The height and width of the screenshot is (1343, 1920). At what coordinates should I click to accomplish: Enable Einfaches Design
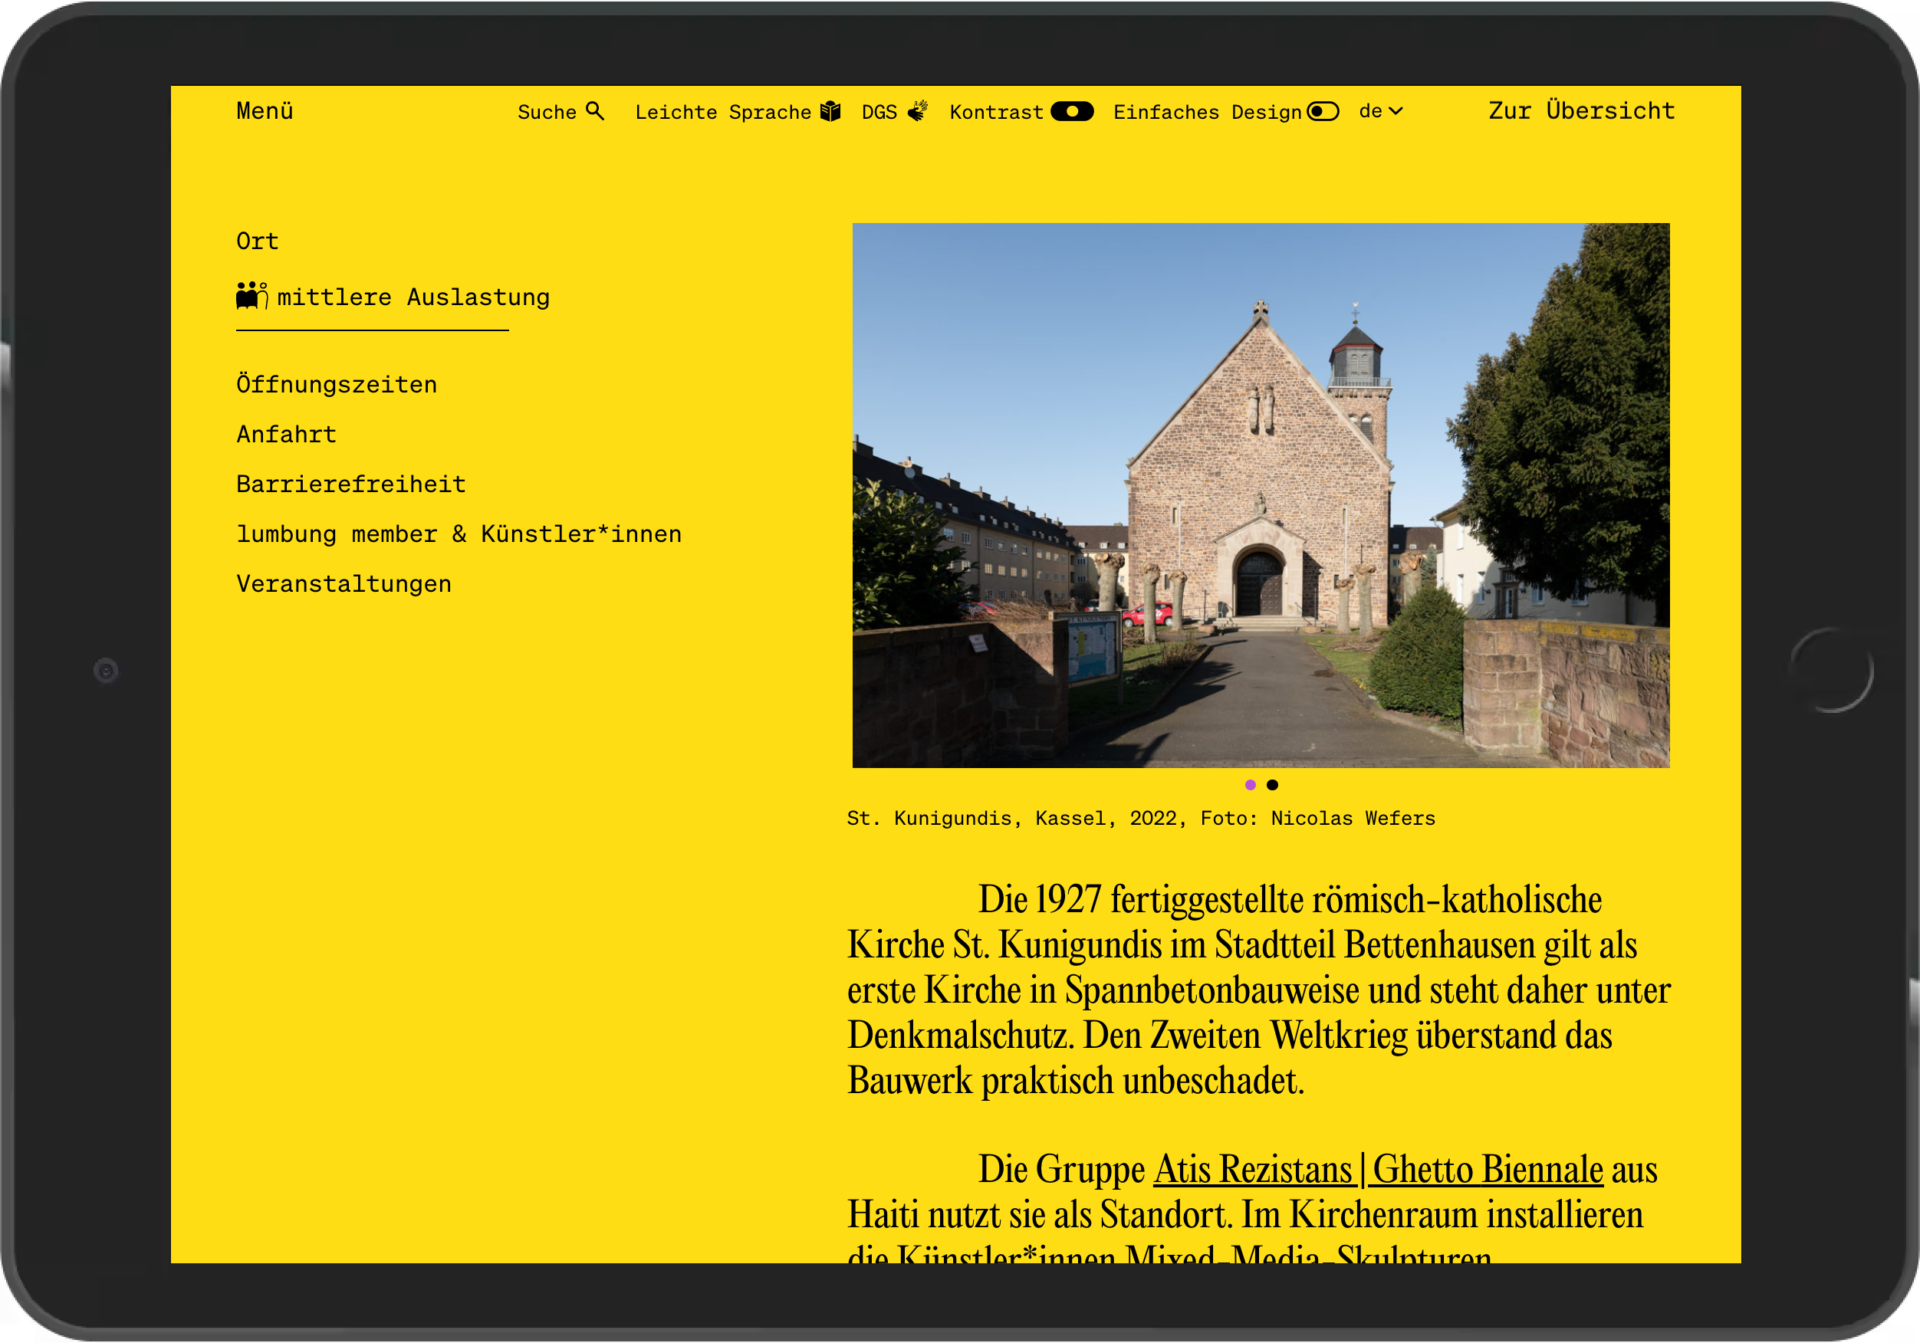(1322, 111)
